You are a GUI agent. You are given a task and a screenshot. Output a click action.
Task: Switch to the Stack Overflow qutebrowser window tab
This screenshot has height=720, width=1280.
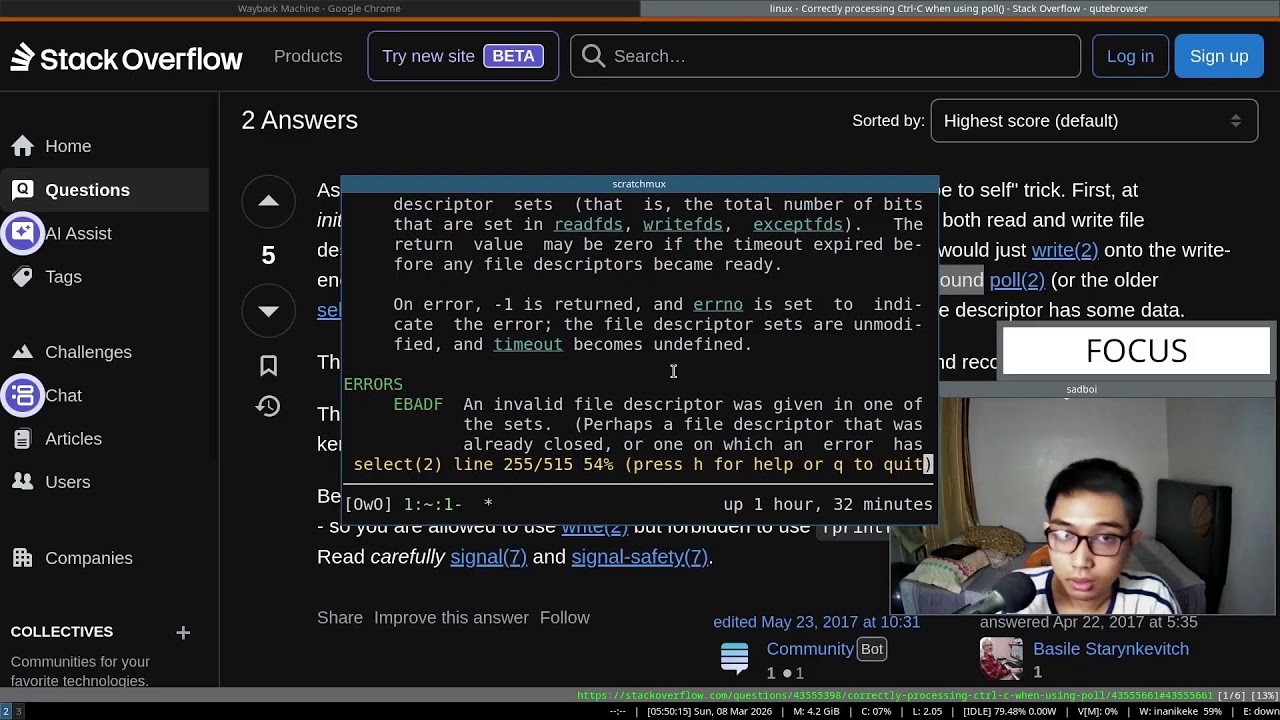(959, 9)
